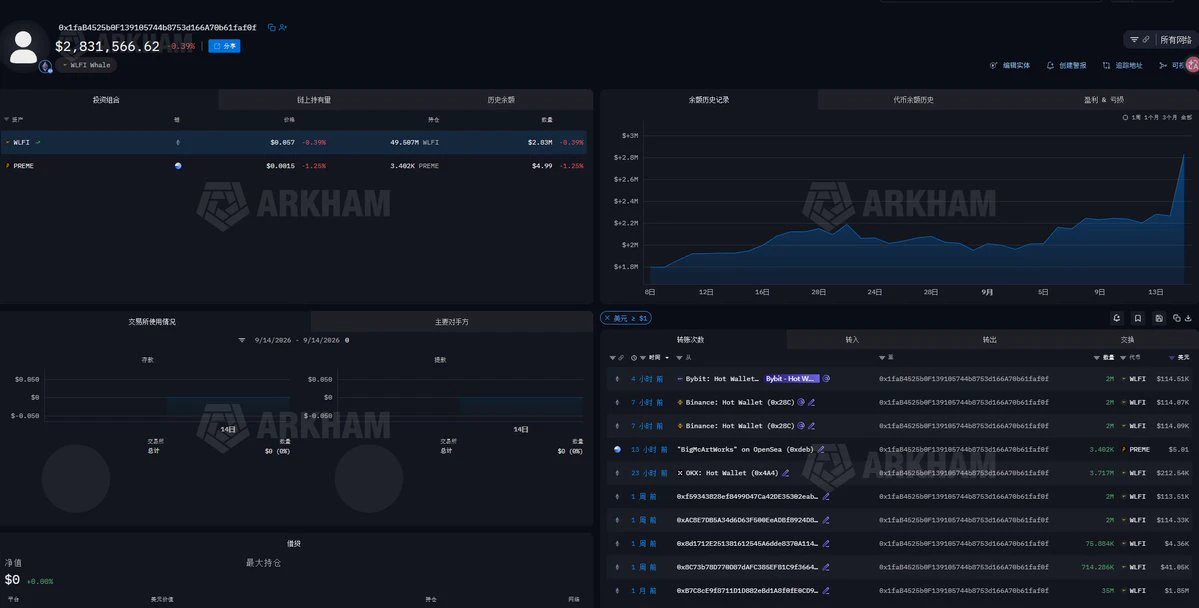
Task: Click the bookmark icon above the transfers table
Action: 1138,318
